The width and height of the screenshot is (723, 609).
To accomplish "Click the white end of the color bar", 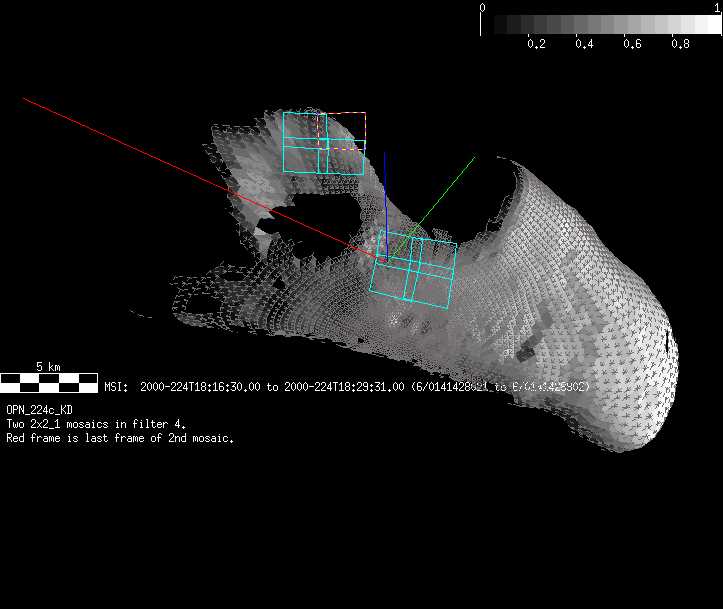I will pos(710,24).
